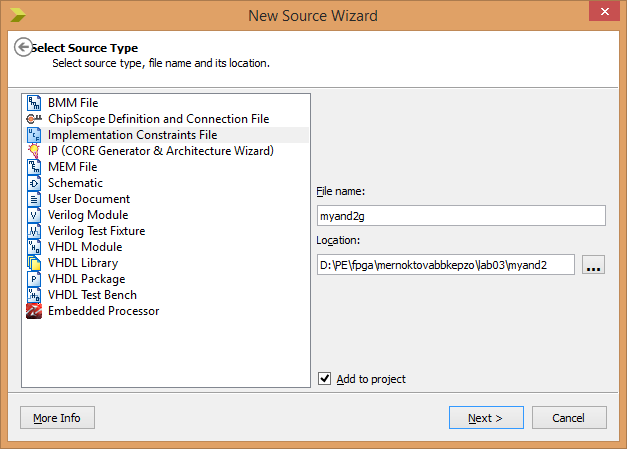
Task: Click the IP CORE Generator lightbulb icon
Action: pyautogui.click(x=34, y=151)
